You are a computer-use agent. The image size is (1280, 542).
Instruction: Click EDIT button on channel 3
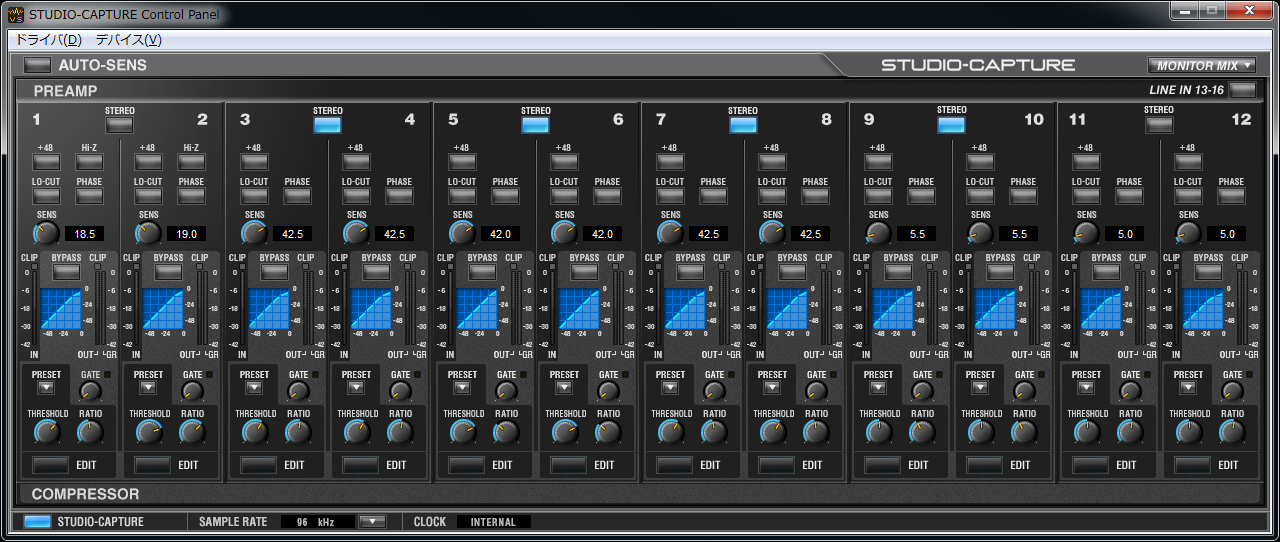(258, 465)
